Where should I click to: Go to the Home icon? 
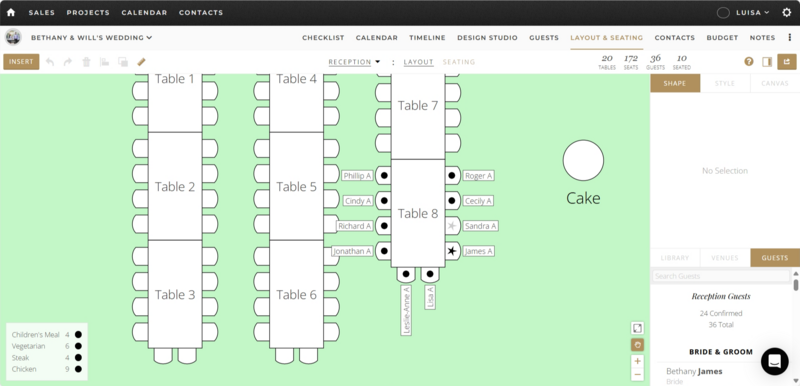point(11,12)
